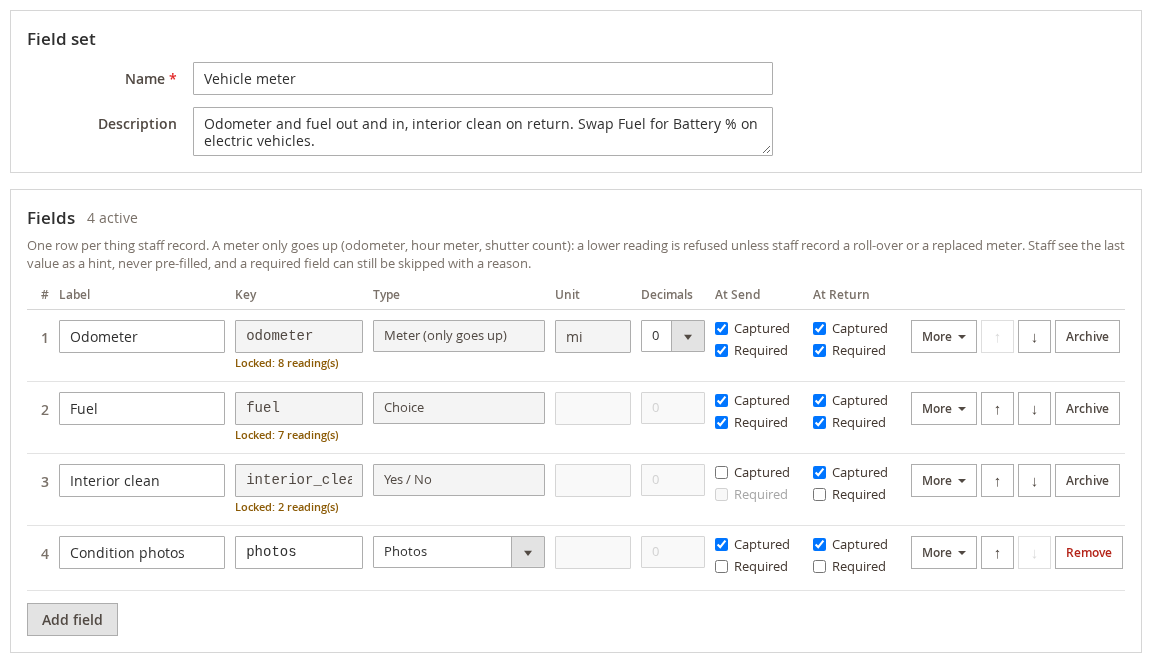The image size is (1152, 662).
Task: Click the Odometer unit field mi
Action: click(x=593, y=337)
